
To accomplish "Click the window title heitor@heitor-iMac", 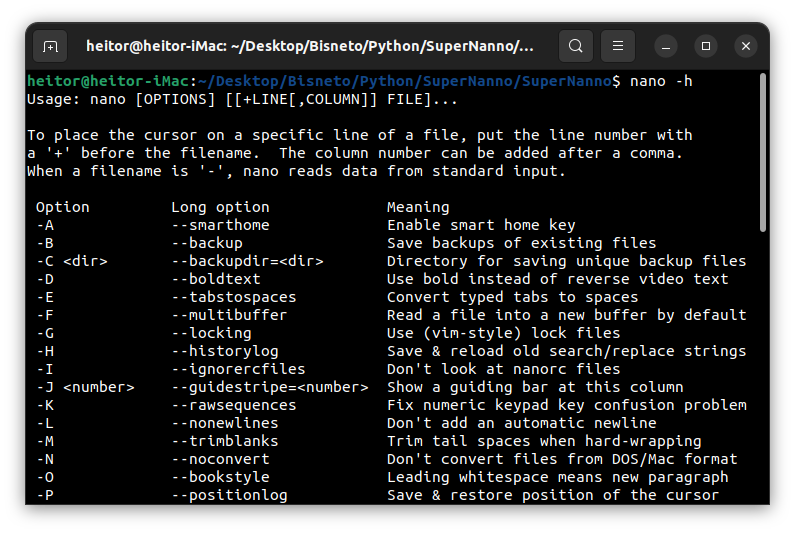I will 309,47.
